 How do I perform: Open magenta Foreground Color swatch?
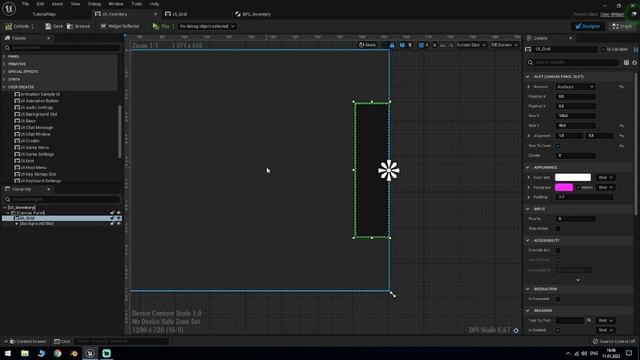564,187
